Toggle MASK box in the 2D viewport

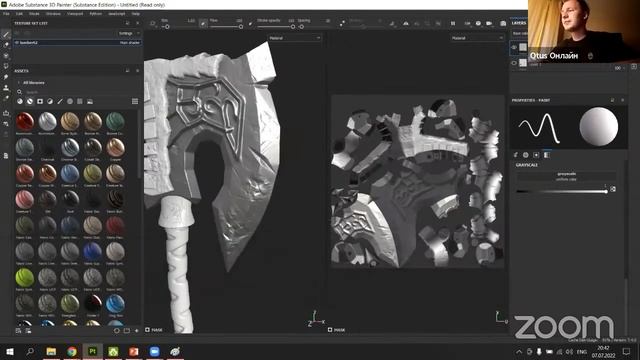(x=330, y=330)
